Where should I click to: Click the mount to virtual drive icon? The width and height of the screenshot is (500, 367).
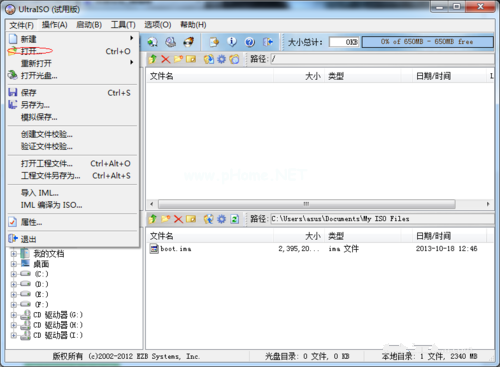[x=171, y=42]
